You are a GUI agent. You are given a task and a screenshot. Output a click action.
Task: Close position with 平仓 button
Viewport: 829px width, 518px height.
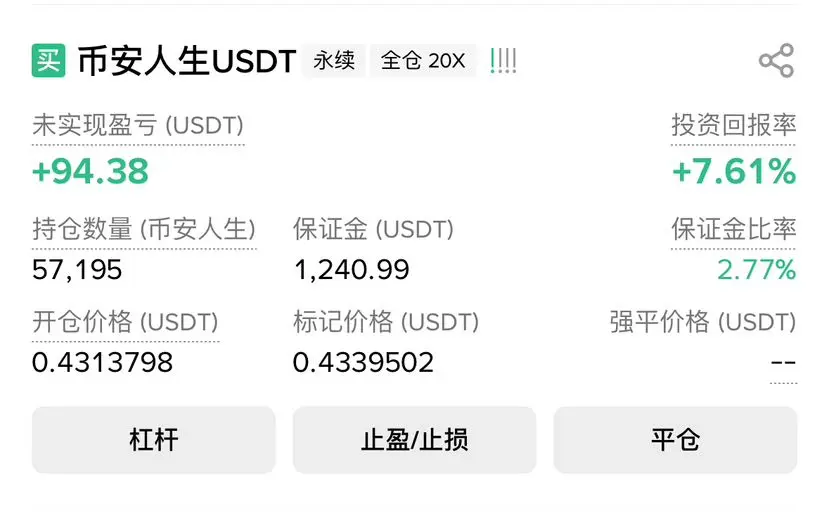click(x=675, y=440)
